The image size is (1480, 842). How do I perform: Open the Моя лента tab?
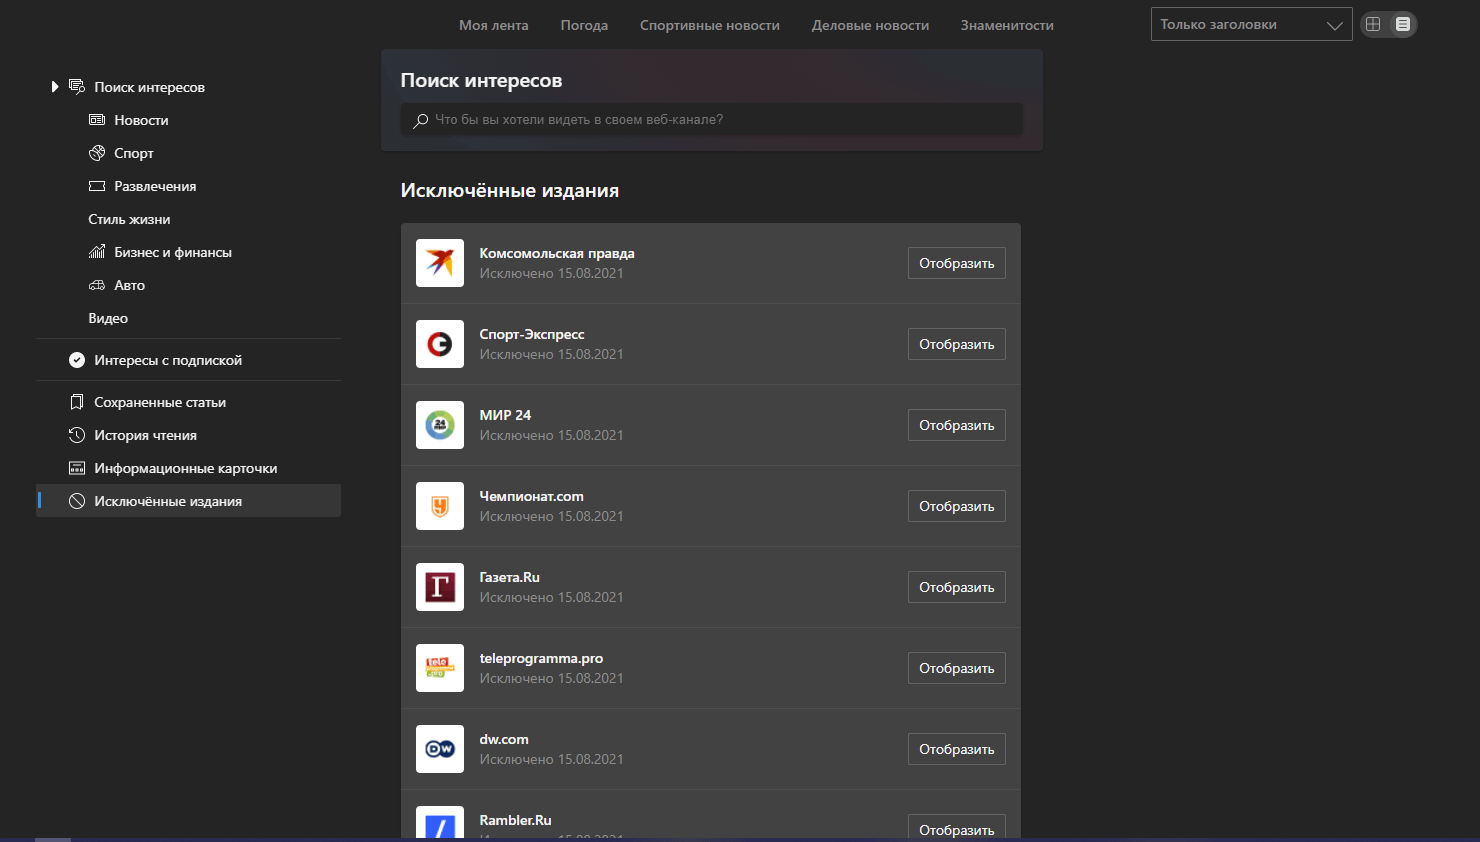tap(494, 25)
